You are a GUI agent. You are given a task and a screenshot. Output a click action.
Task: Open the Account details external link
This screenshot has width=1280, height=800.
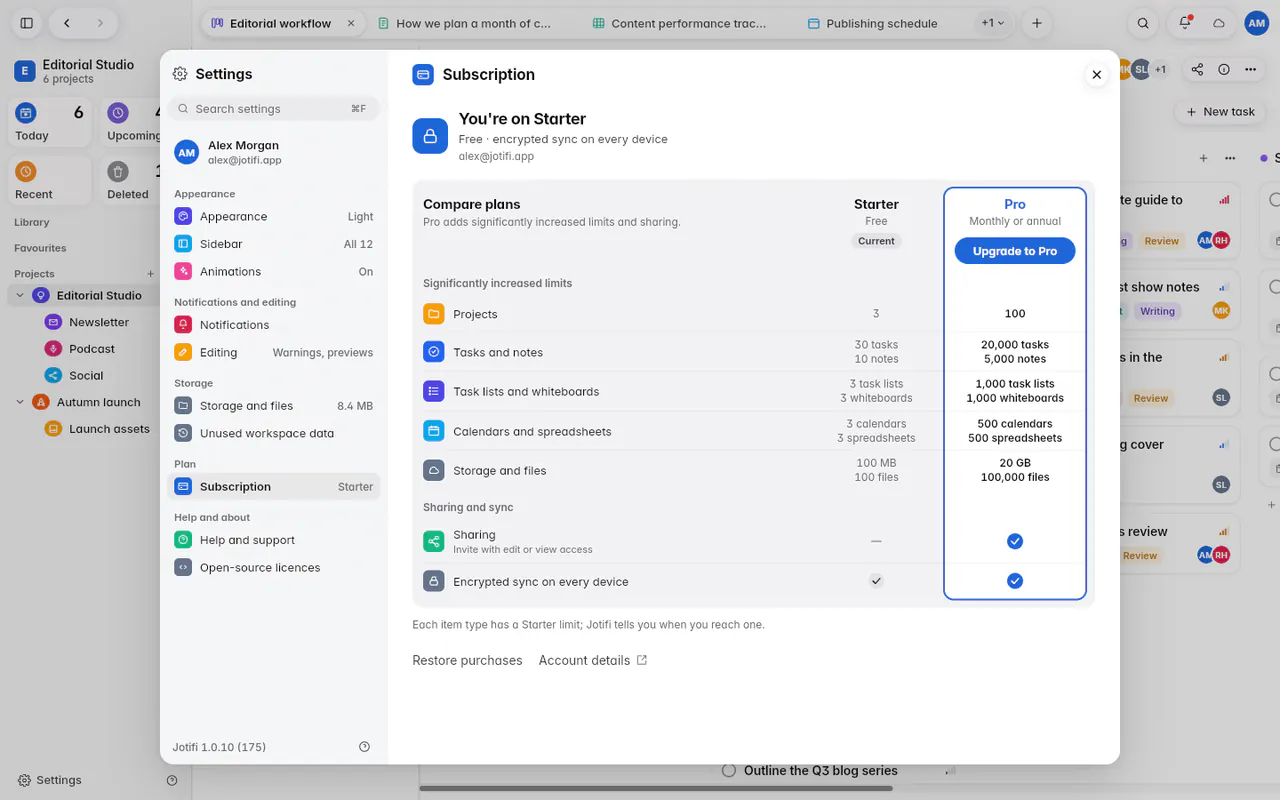(x=593, y=660)
